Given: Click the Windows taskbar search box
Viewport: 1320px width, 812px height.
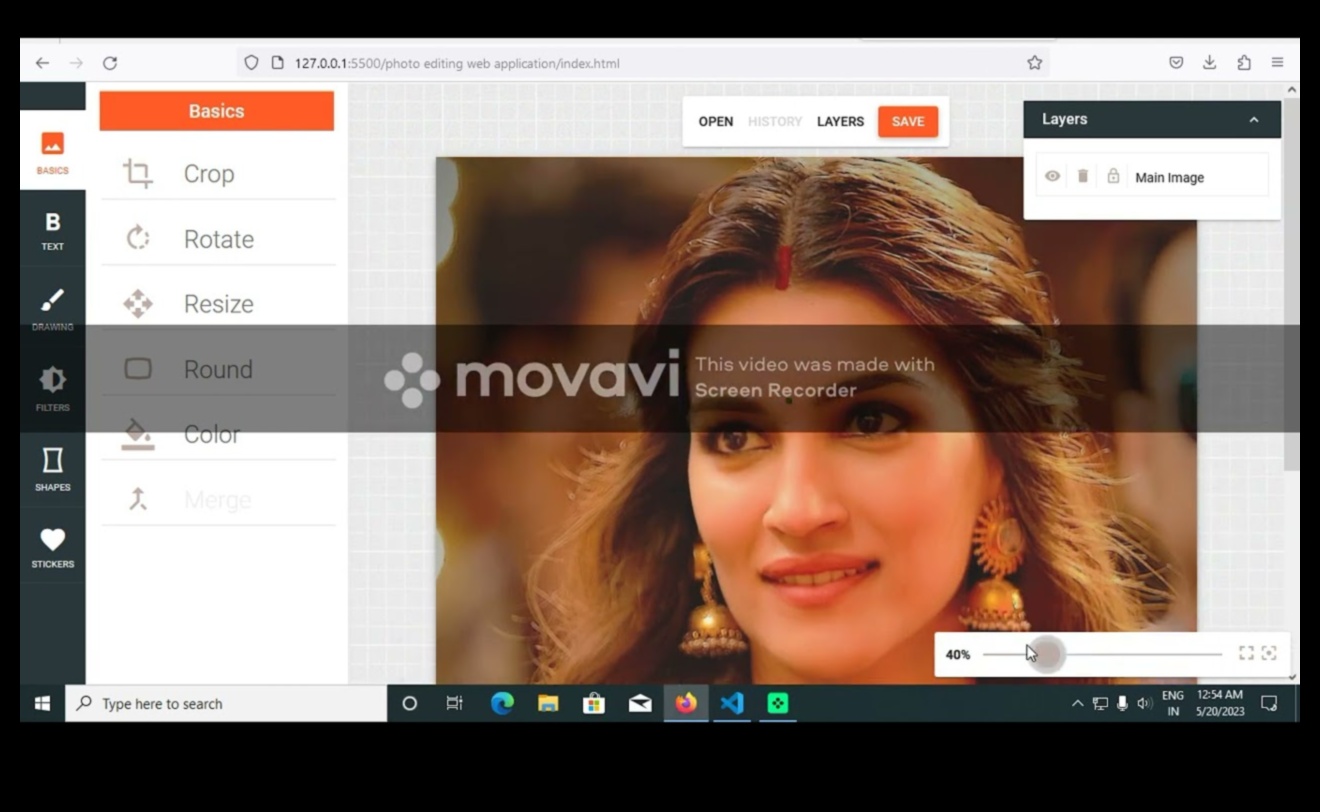Looking at the screenshot, I should [x=227, y=704].
